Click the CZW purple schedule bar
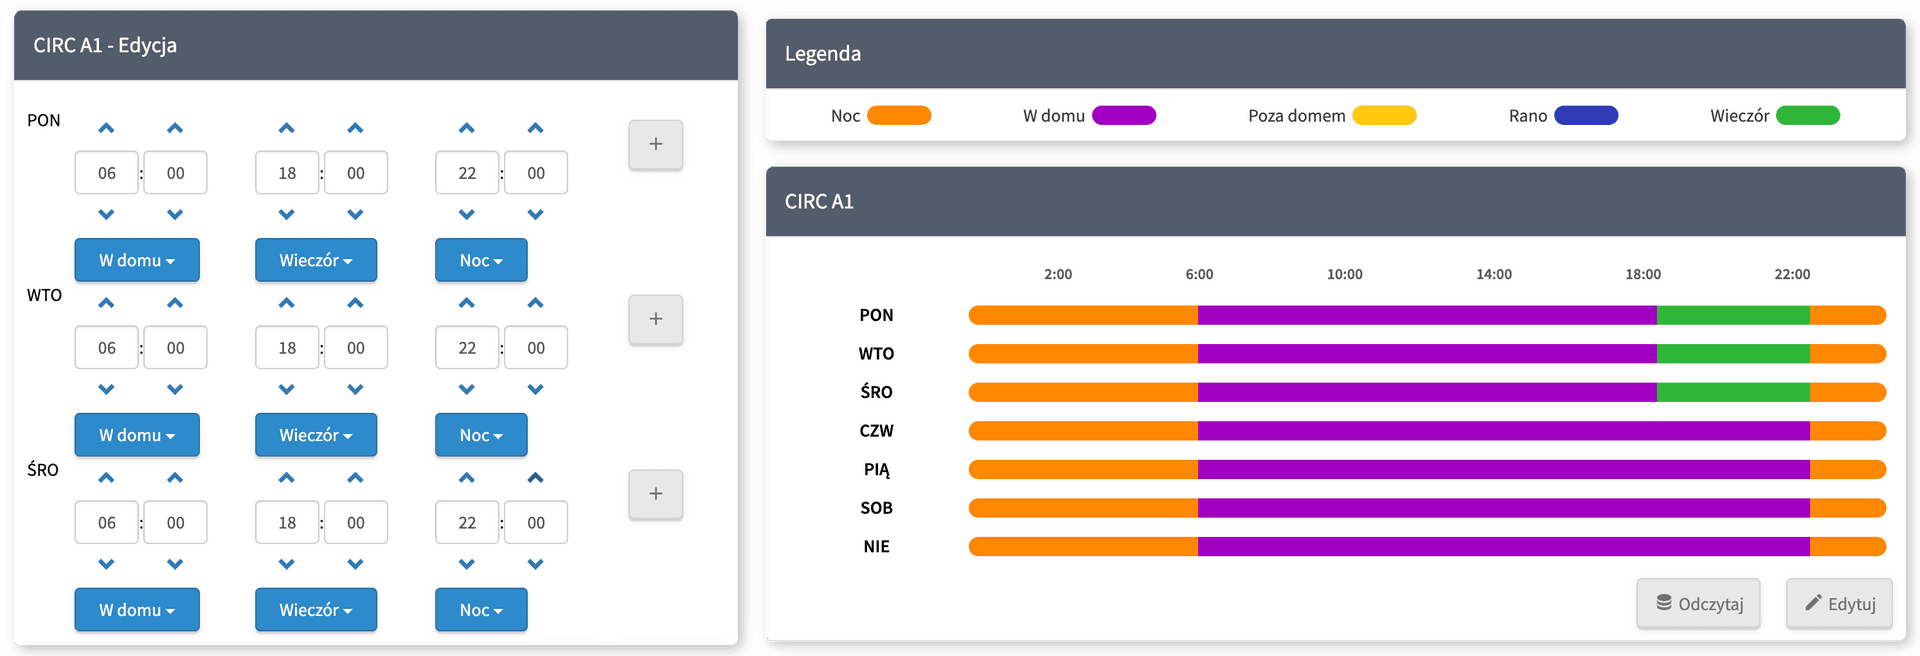 [1503, 431]
